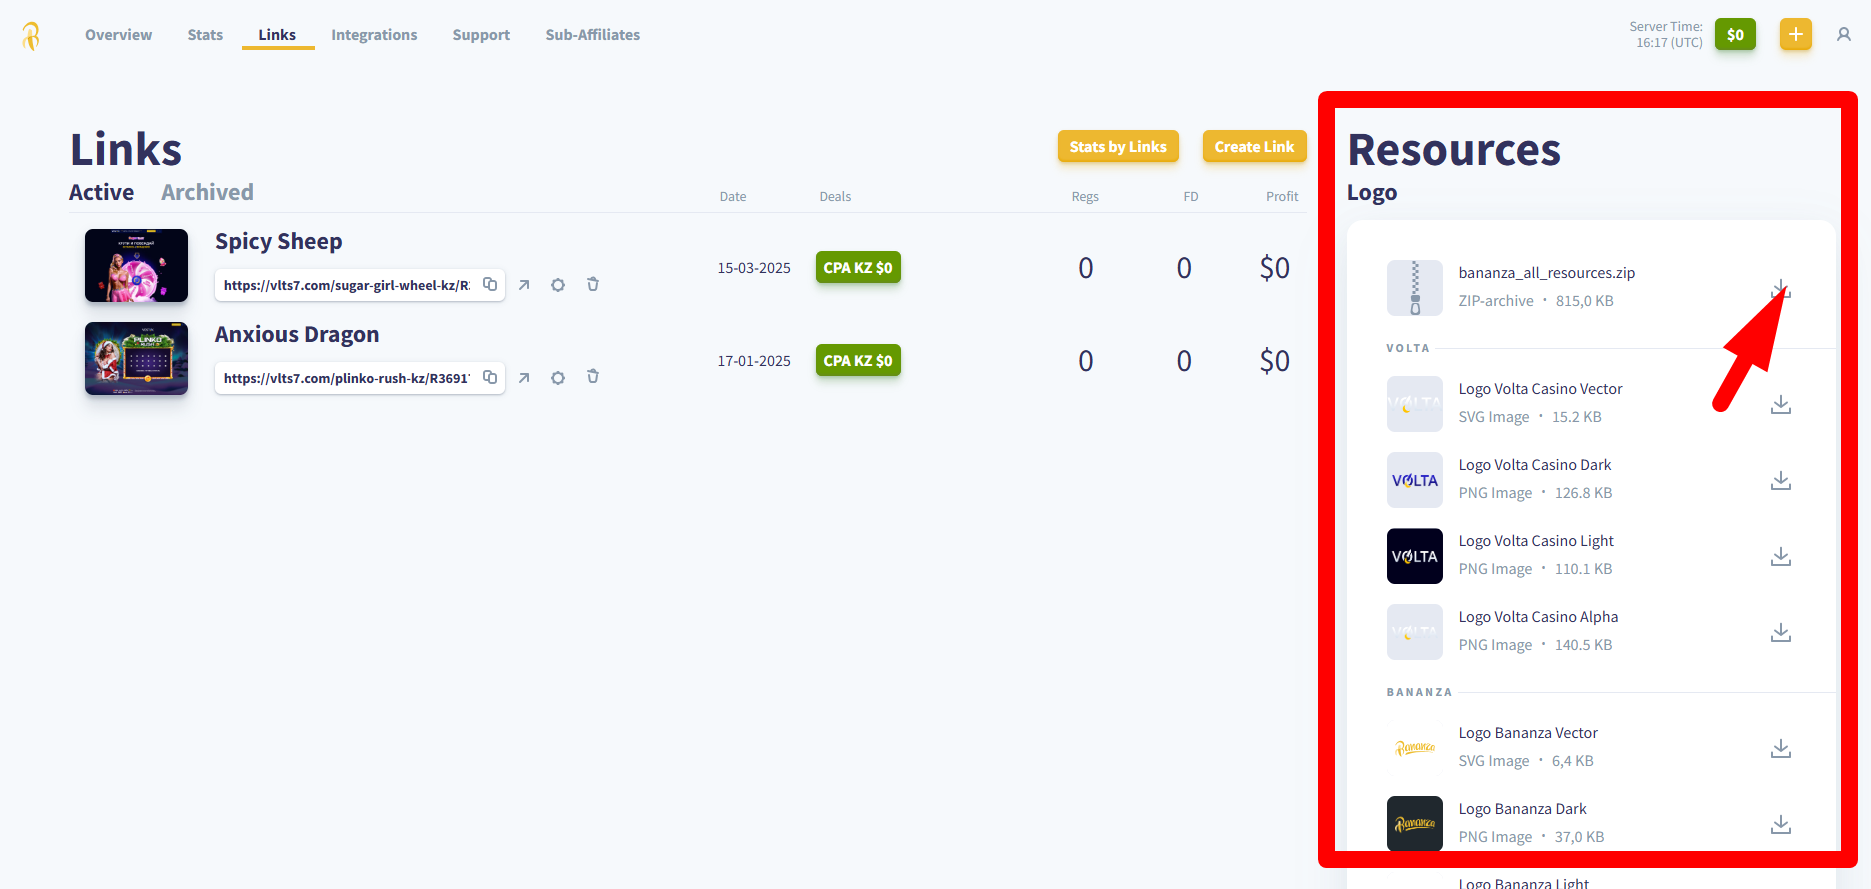Open settings gear for Anxious Dragon link
The image size is (1871, 889).
coord(558,378)
